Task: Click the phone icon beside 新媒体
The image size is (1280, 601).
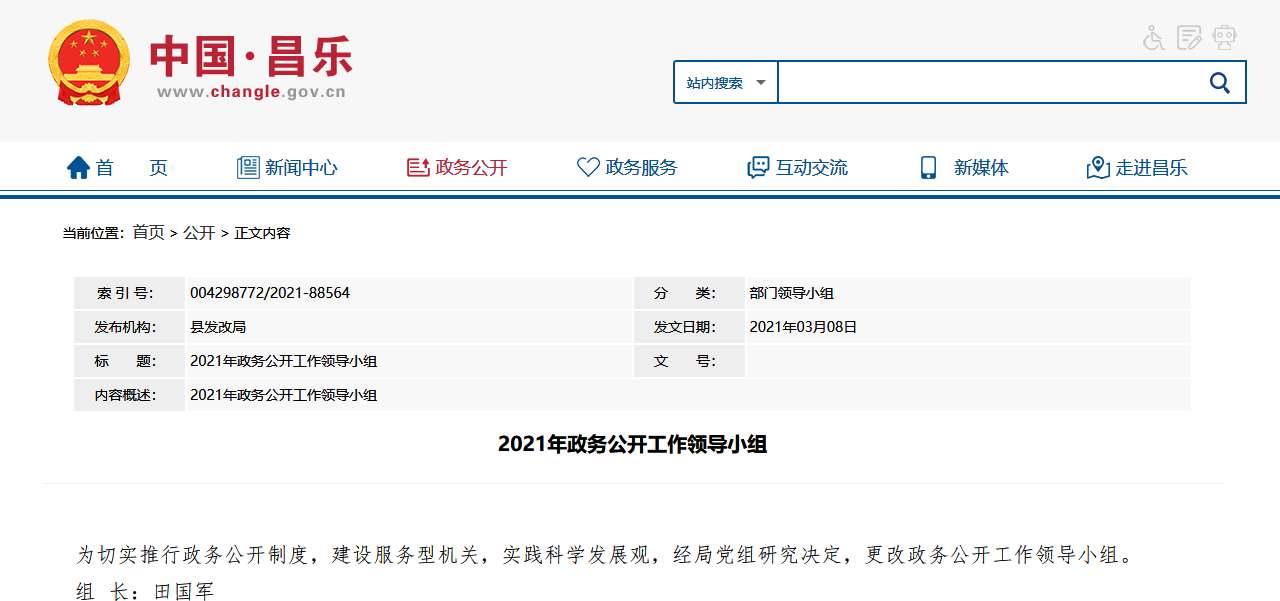Action: click(926, 167)
